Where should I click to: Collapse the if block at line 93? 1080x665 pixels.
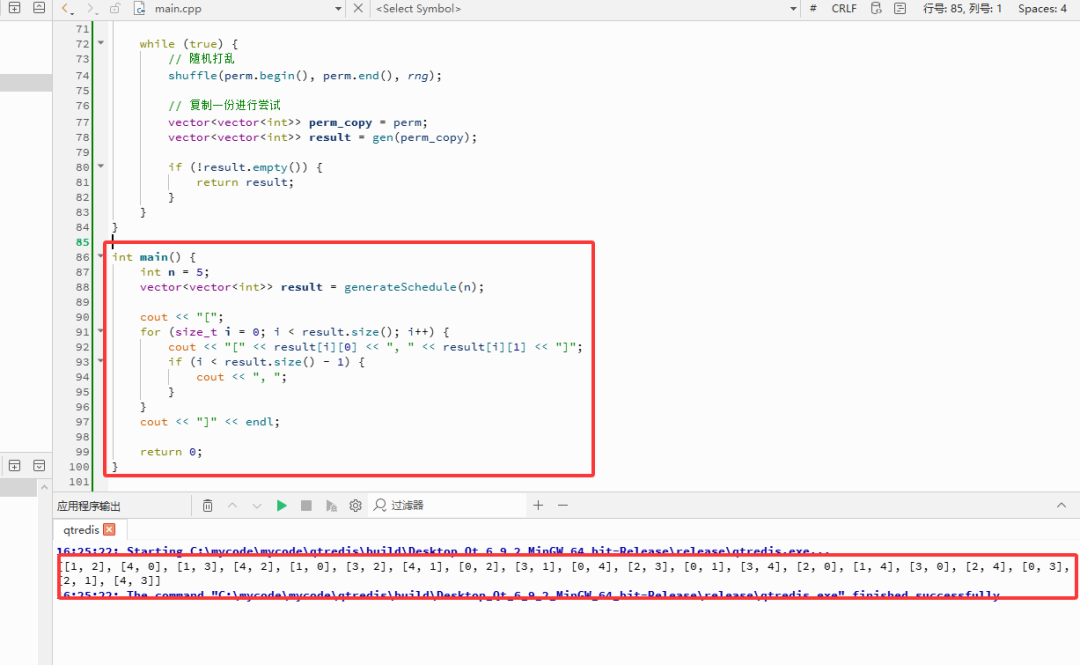point(101,360)
